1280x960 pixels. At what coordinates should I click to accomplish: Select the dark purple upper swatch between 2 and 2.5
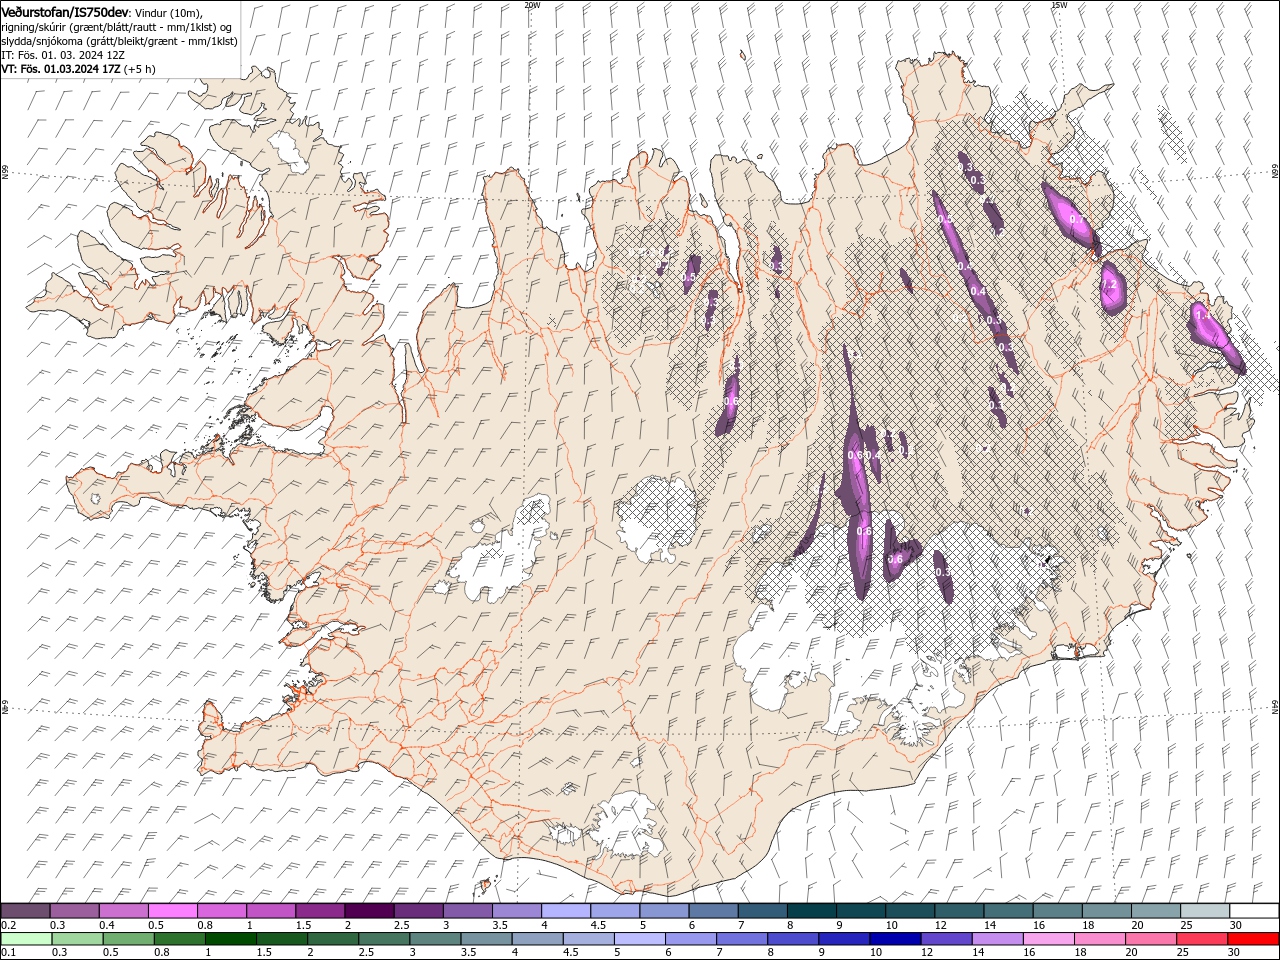click(369, 911)
